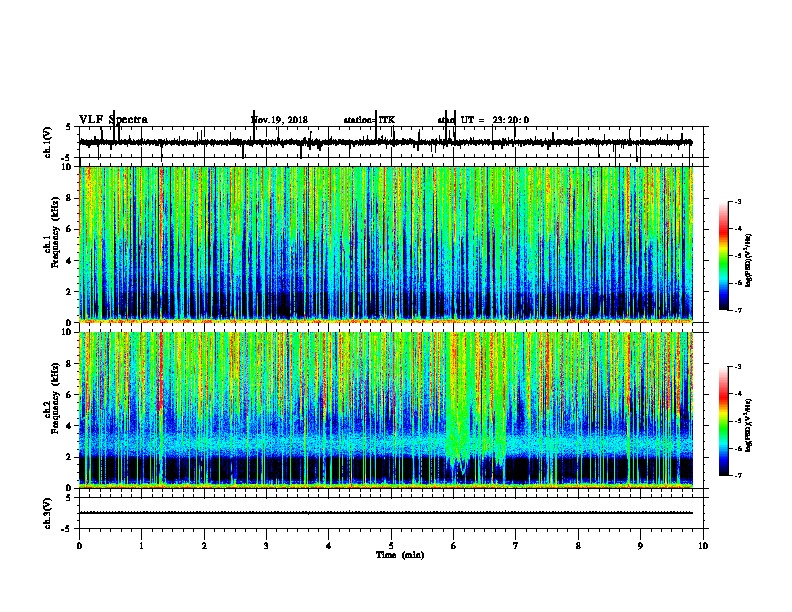The height and width of the screenshot is (612, 792).
Task: Click the 7 tick label on Time axis
Action: (x=516, y=546)
